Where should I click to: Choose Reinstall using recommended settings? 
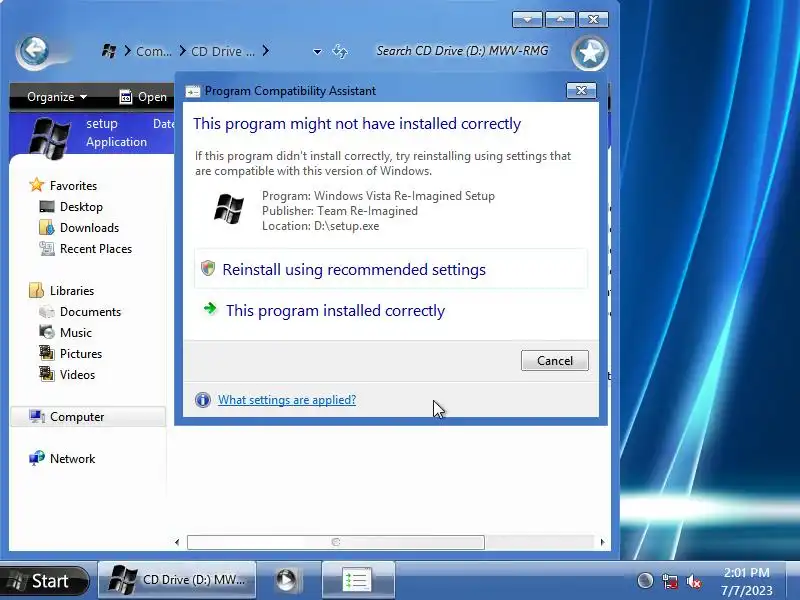coord(391,269)
